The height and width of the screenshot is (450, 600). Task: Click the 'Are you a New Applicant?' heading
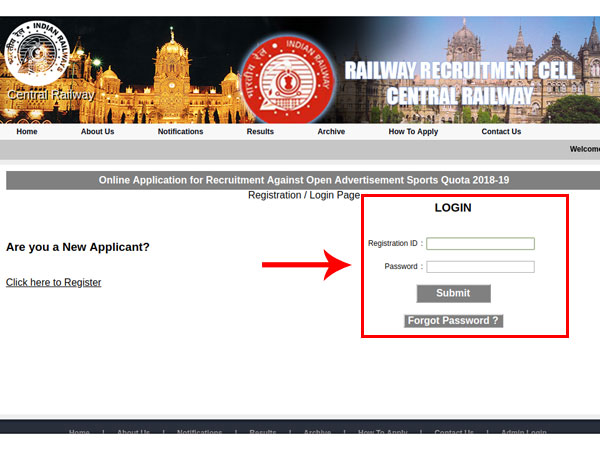[78, 247]
